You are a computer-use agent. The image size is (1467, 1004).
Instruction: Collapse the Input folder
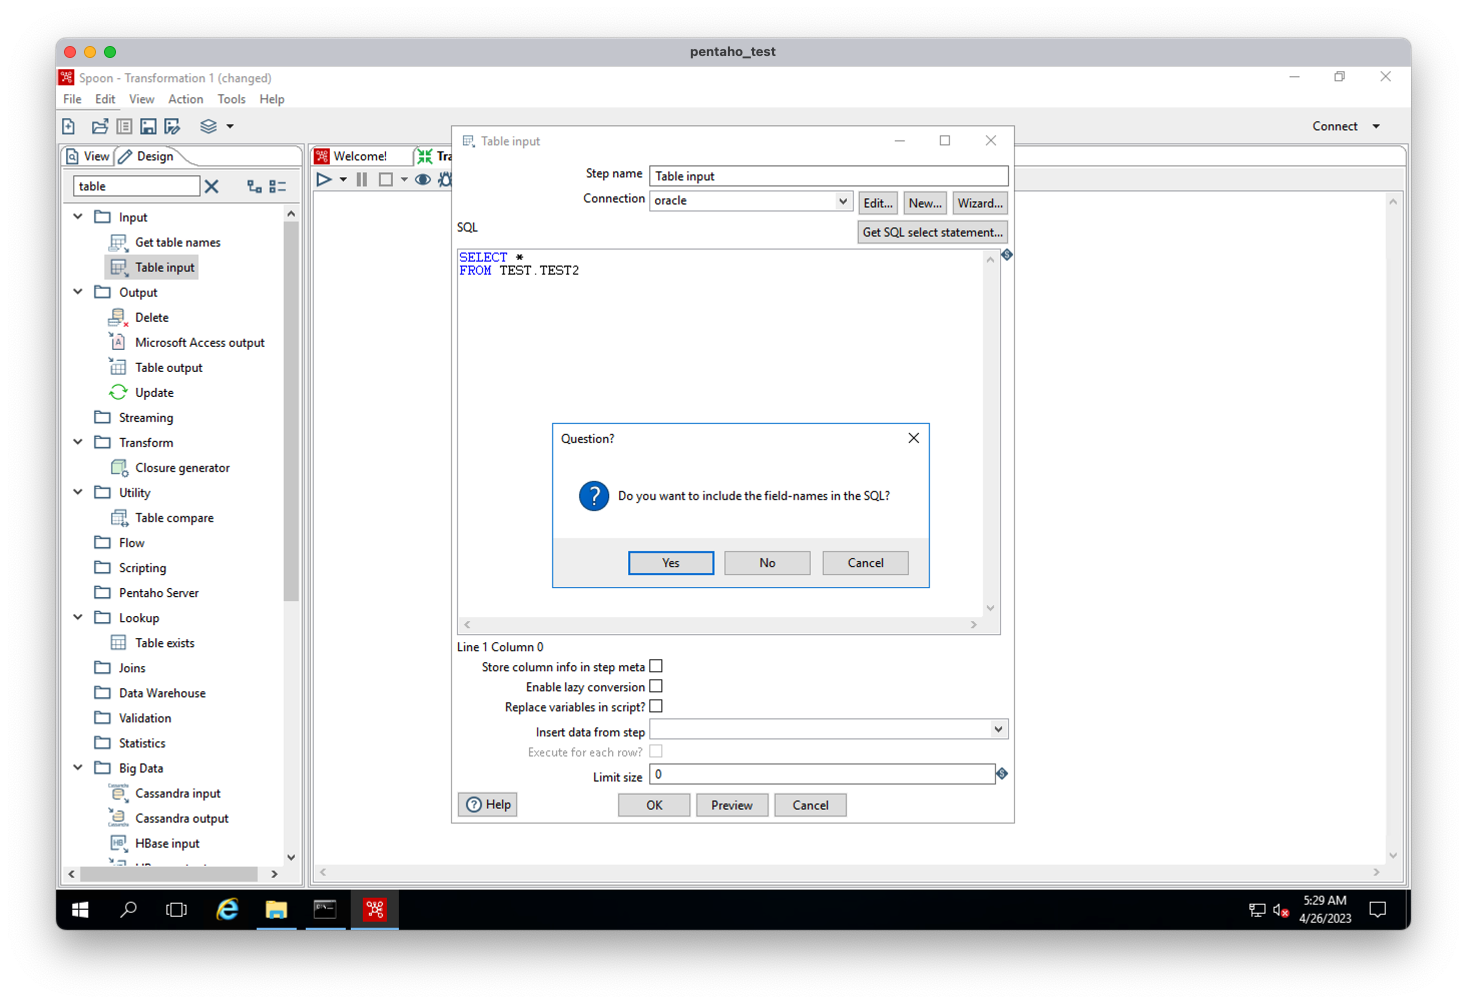pyautogui.click(x=78, y=216)
